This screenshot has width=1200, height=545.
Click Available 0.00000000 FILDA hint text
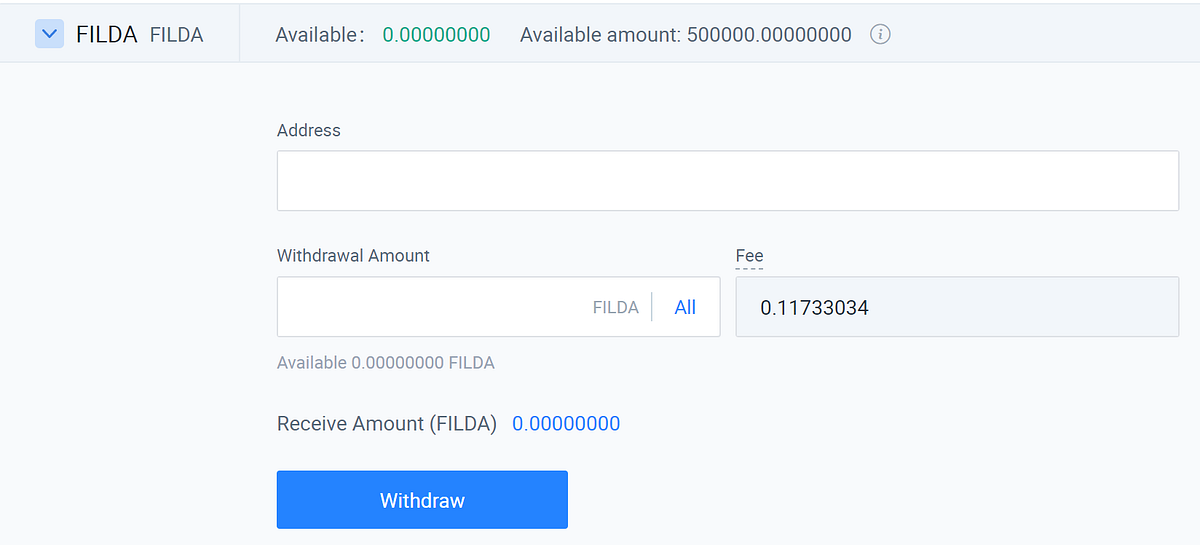(385, 362)
